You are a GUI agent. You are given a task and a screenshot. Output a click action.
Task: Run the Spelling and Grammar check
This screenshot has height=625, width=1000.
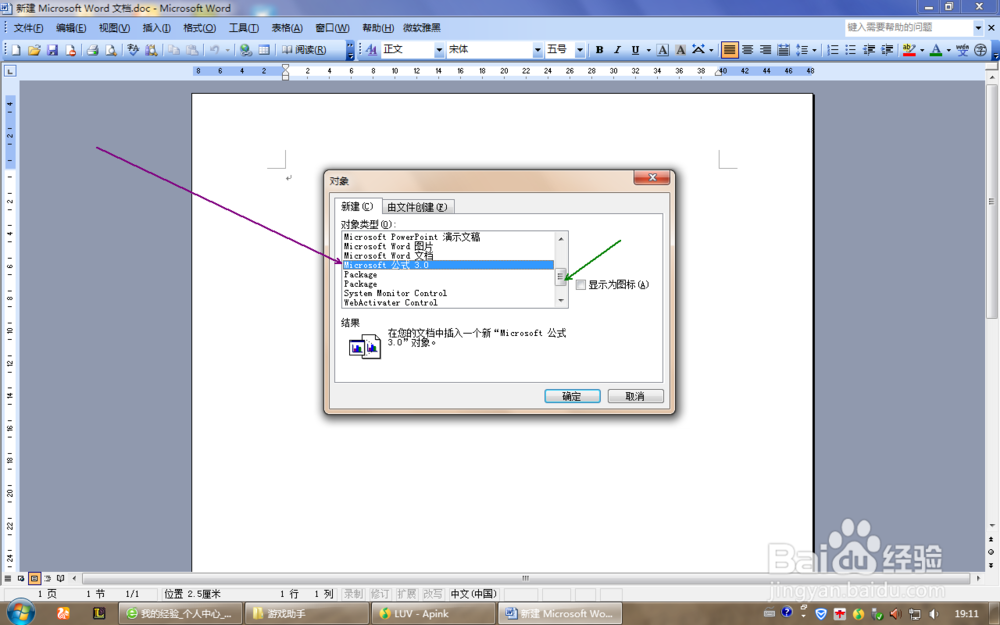[133, 50]
